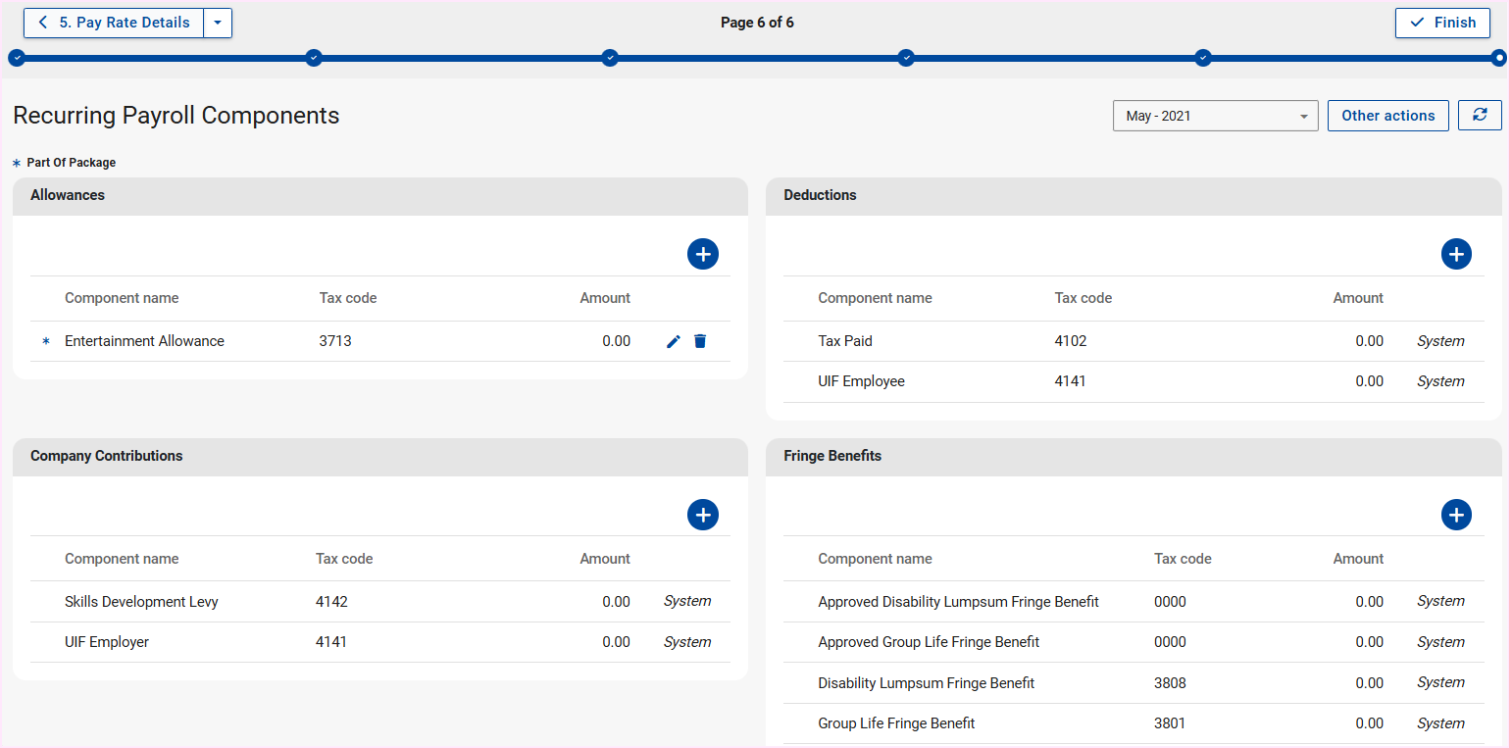1509x748 pixels.
Task: Edit Entertainment Allowance with pencil icon
Action: click(x=673, y=342)
